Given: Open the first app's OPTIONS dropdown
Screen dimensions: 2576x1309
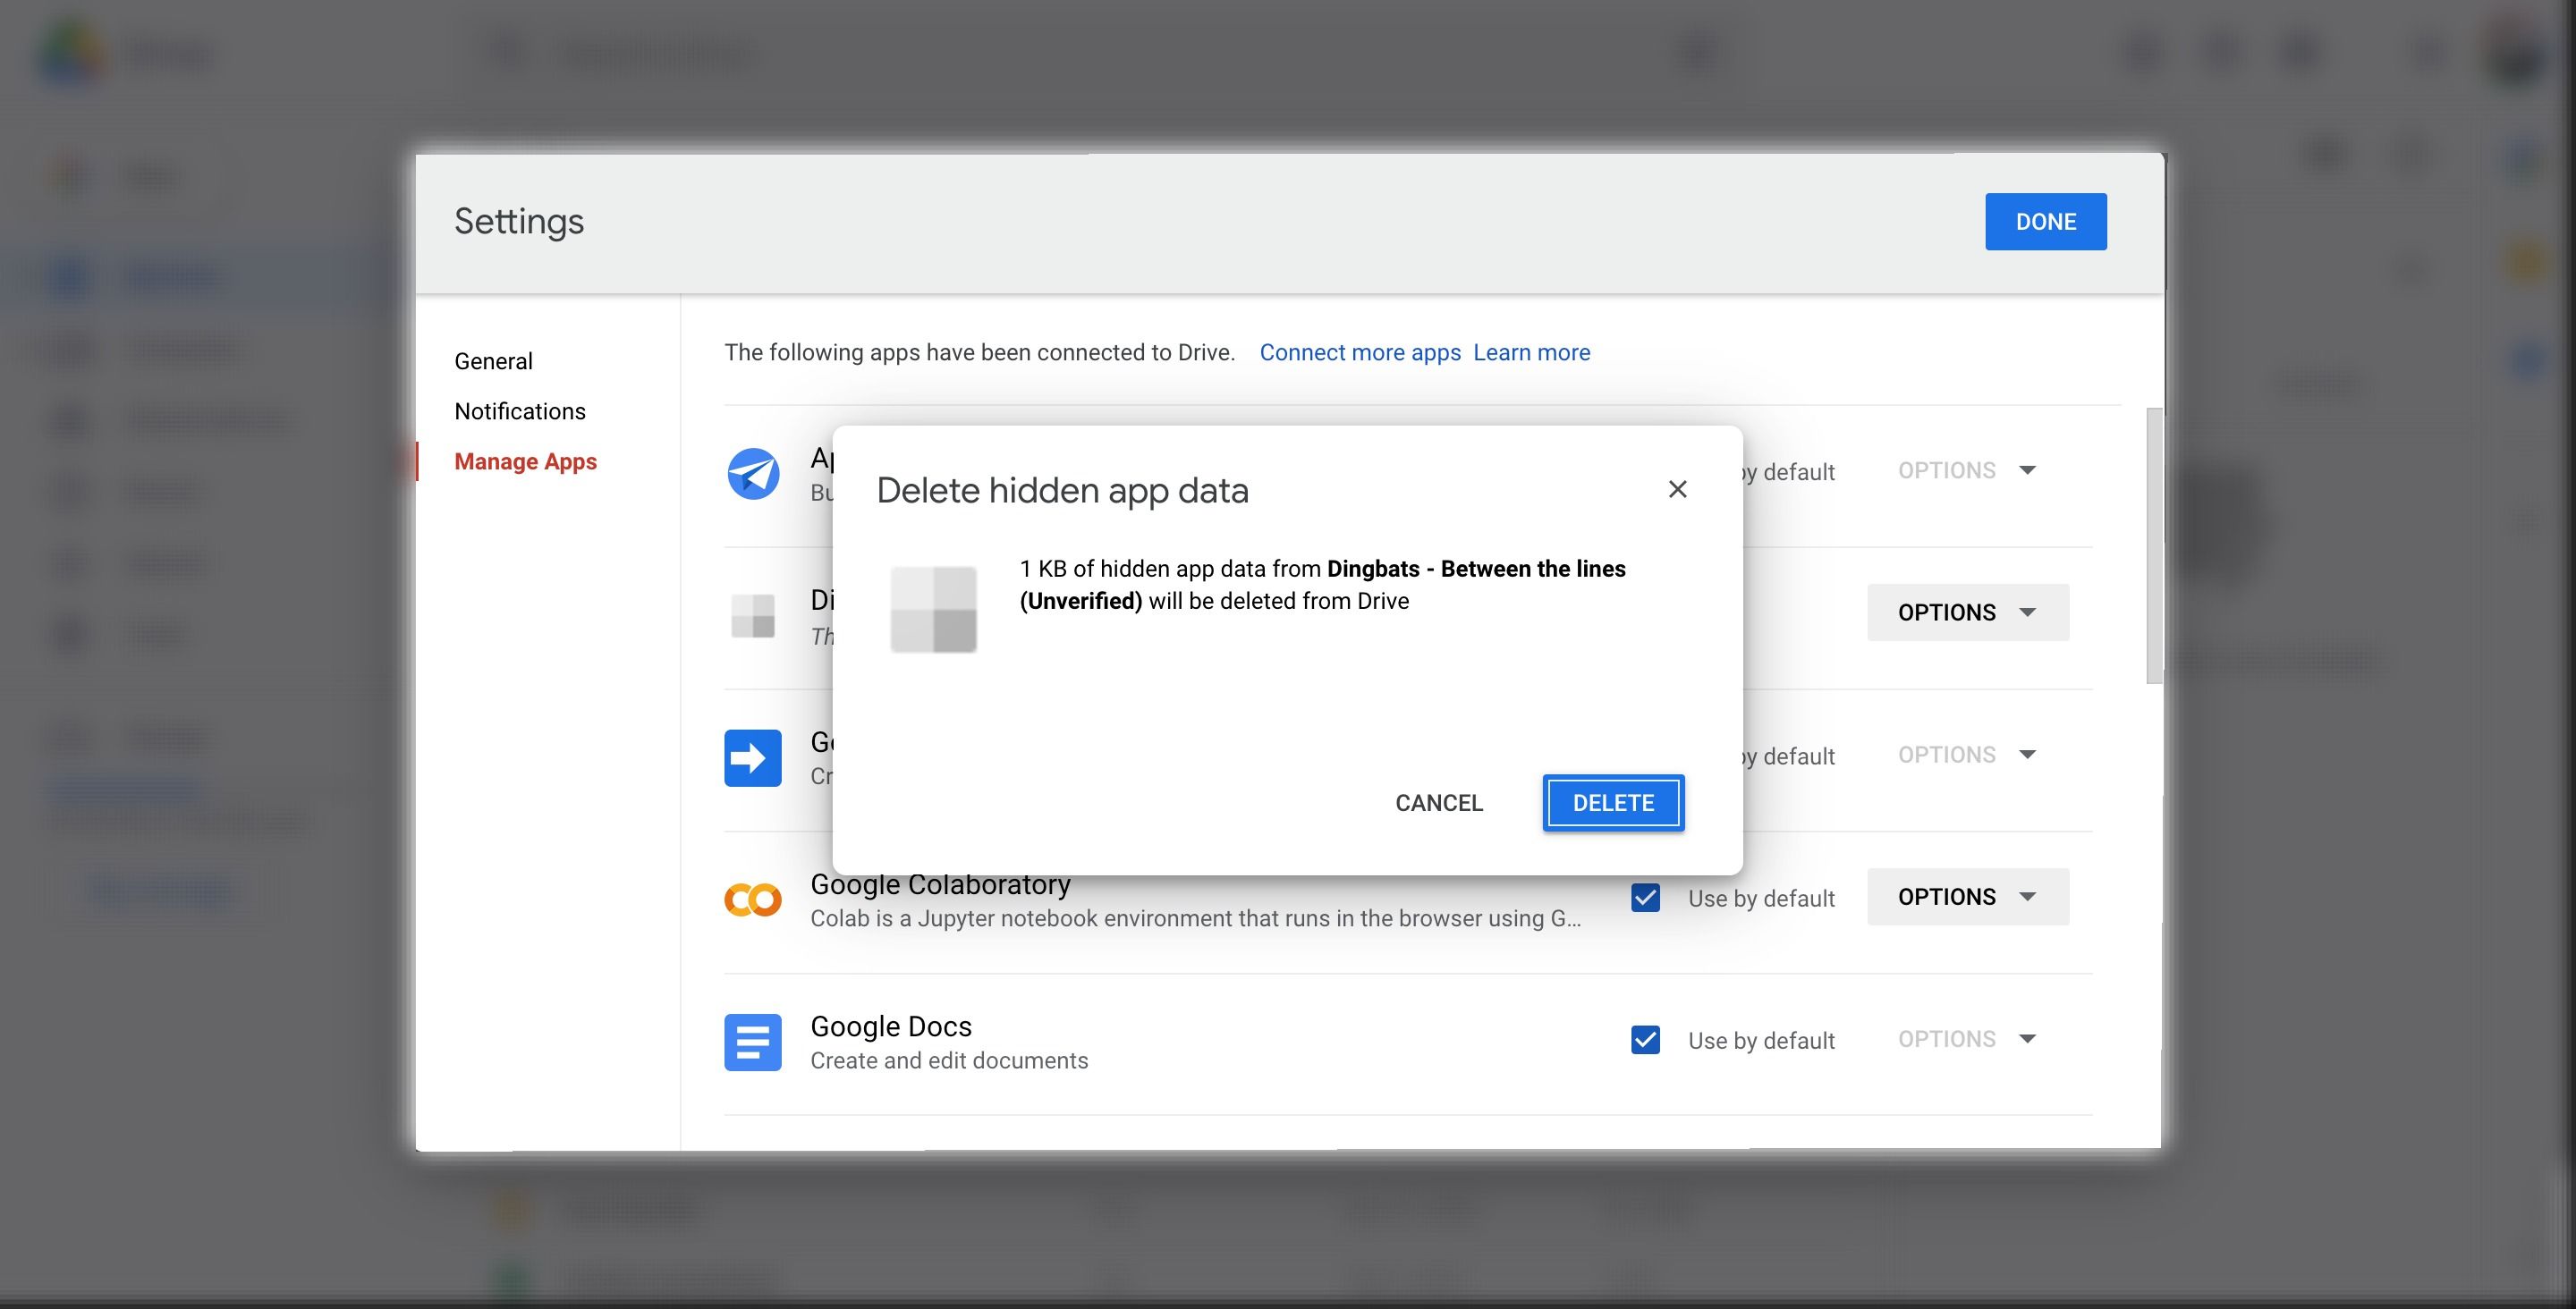Looking at the screenshot, I should pos(1966,470).
